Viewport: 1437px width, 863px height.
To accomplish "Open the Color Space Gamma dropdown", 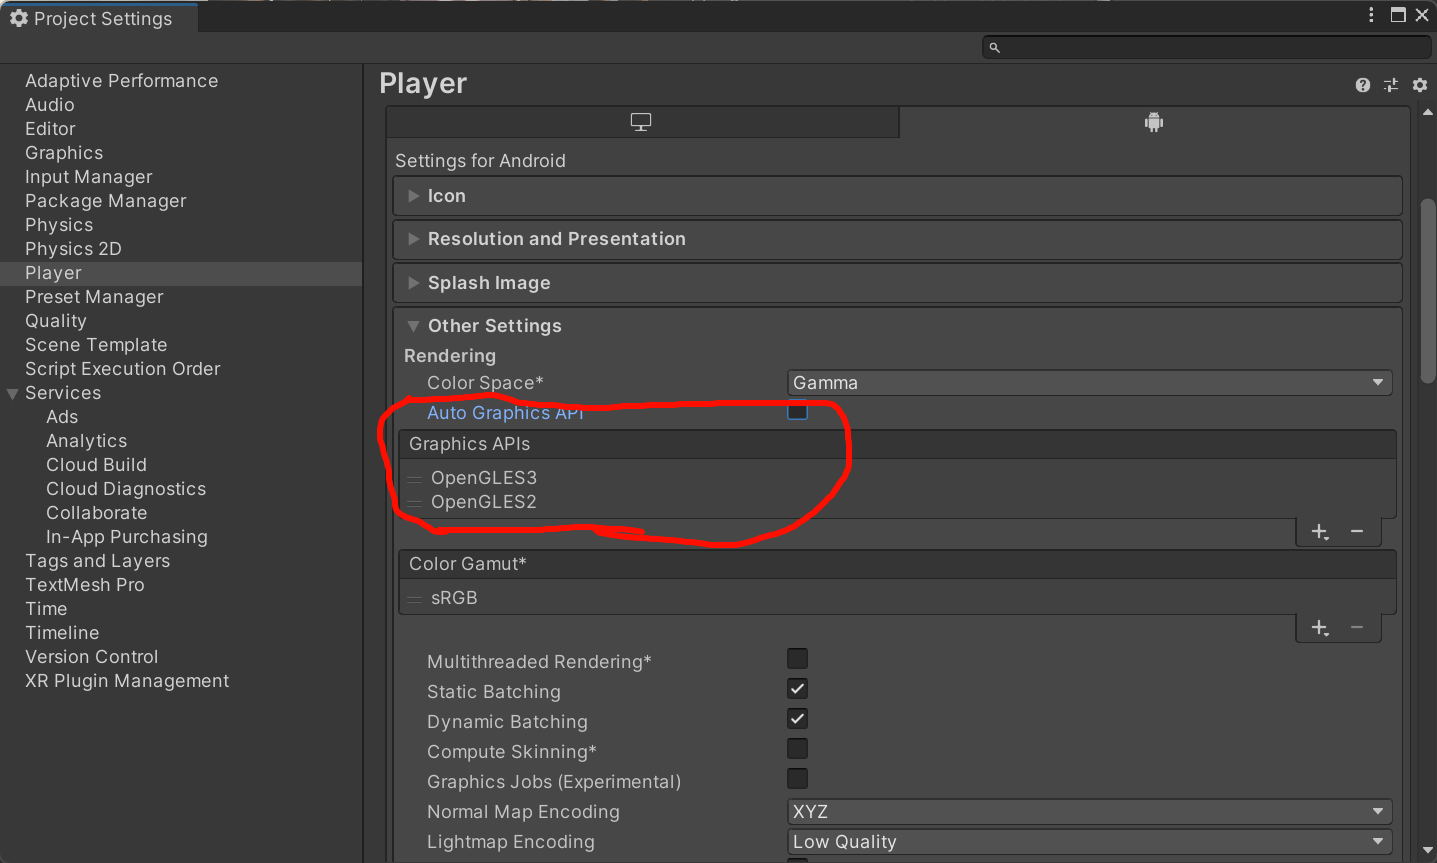I will click(x=1089, y=383).
